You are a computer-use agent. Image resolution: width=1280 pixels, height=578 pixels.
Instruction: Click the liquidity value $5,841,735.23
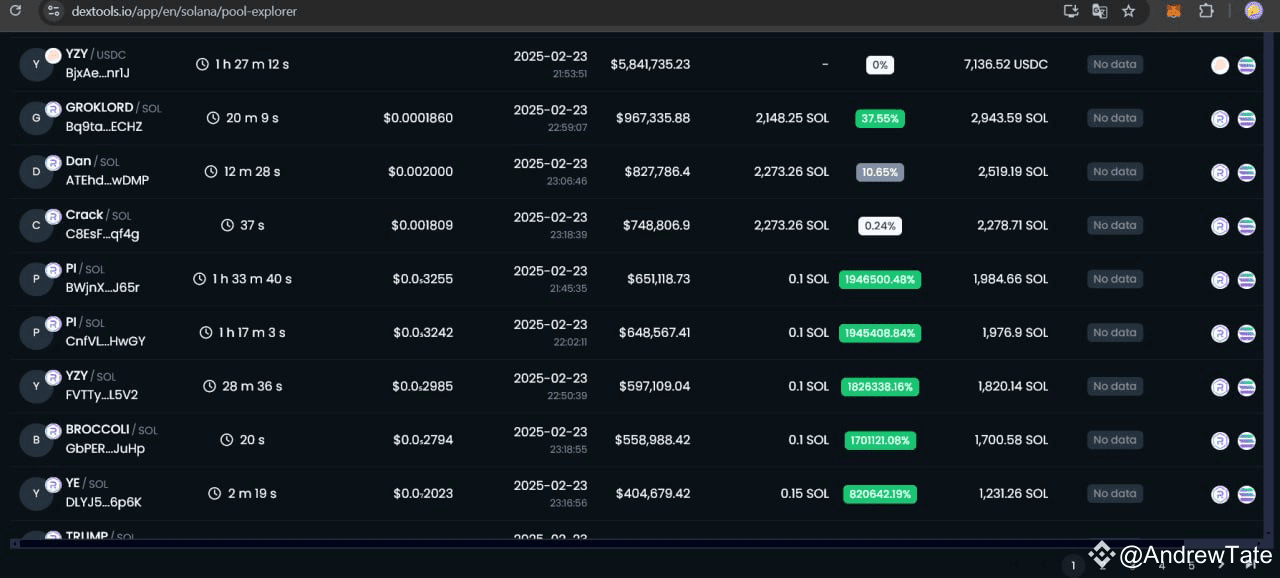click(650, 64)
